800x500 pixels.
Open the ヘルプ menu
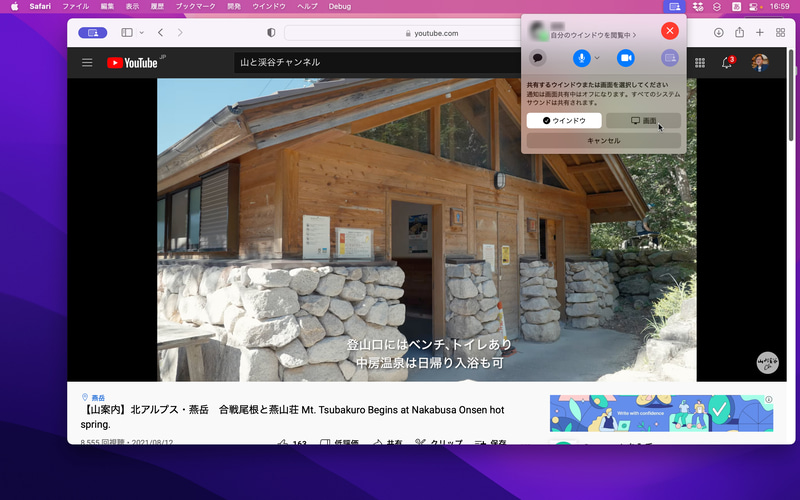click(x=307, y=7)
